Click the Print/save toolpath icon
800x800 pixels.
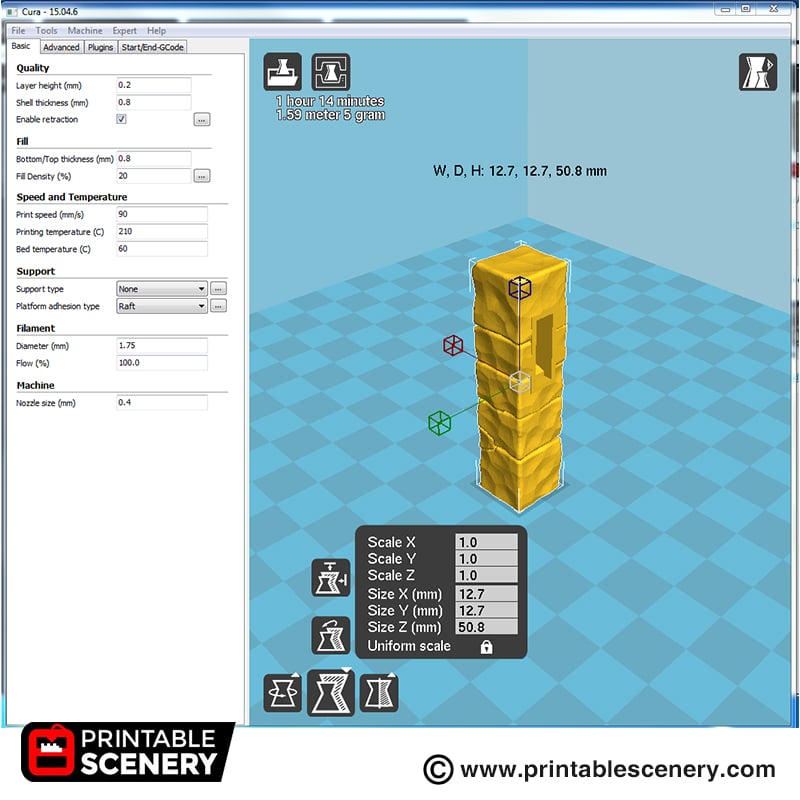coord(331,72)
